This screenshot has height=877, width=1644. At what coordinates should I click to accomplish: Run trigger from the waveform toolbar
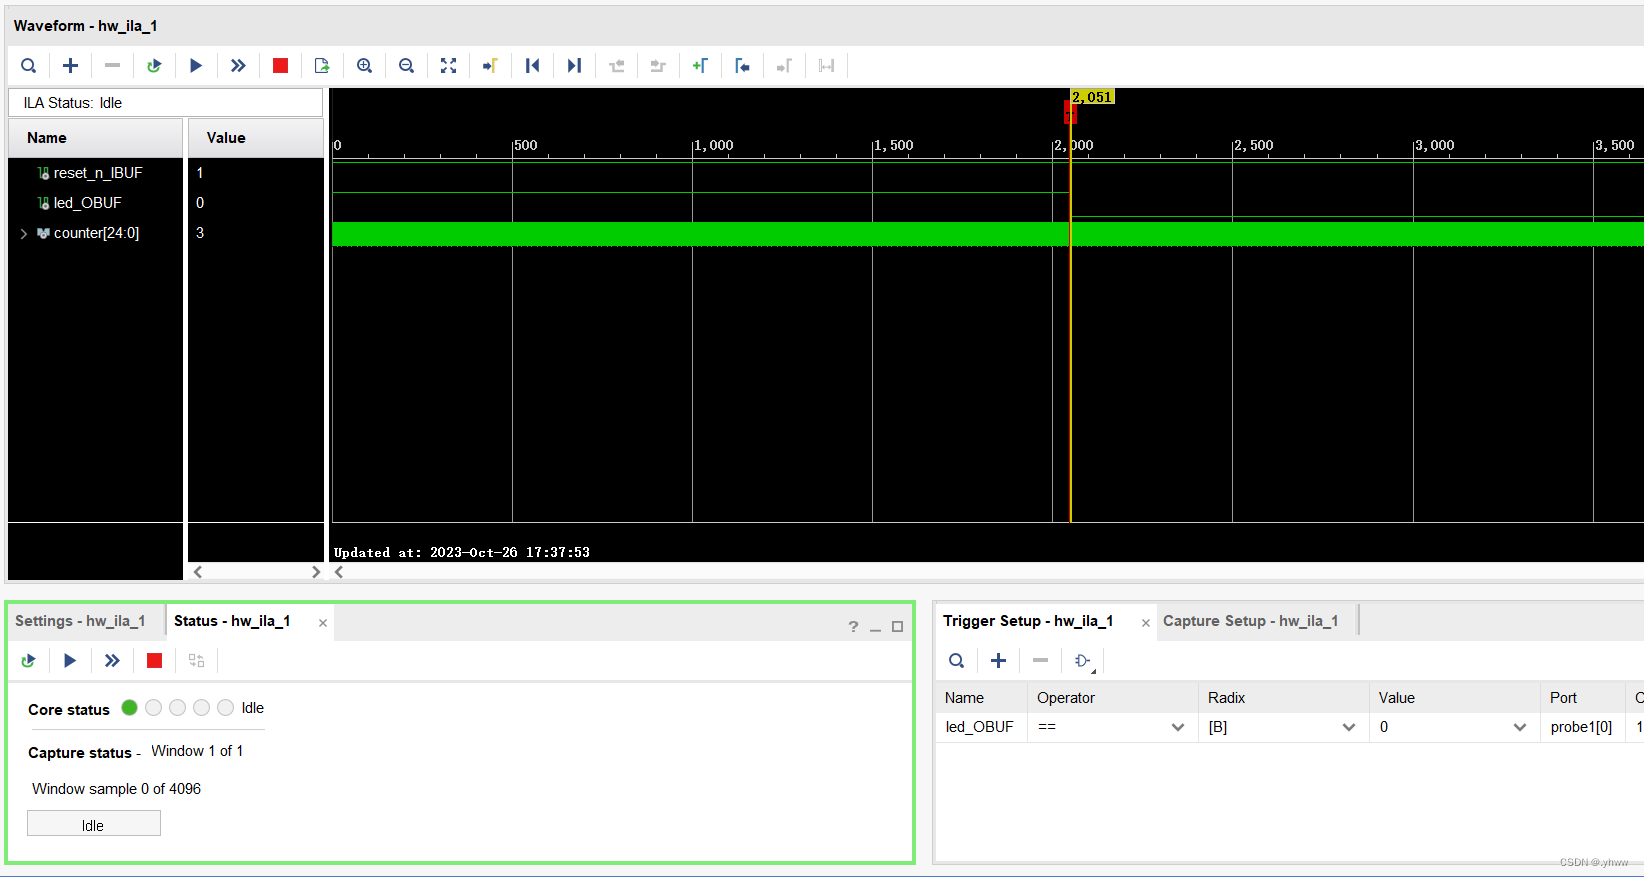pos(196,66)
